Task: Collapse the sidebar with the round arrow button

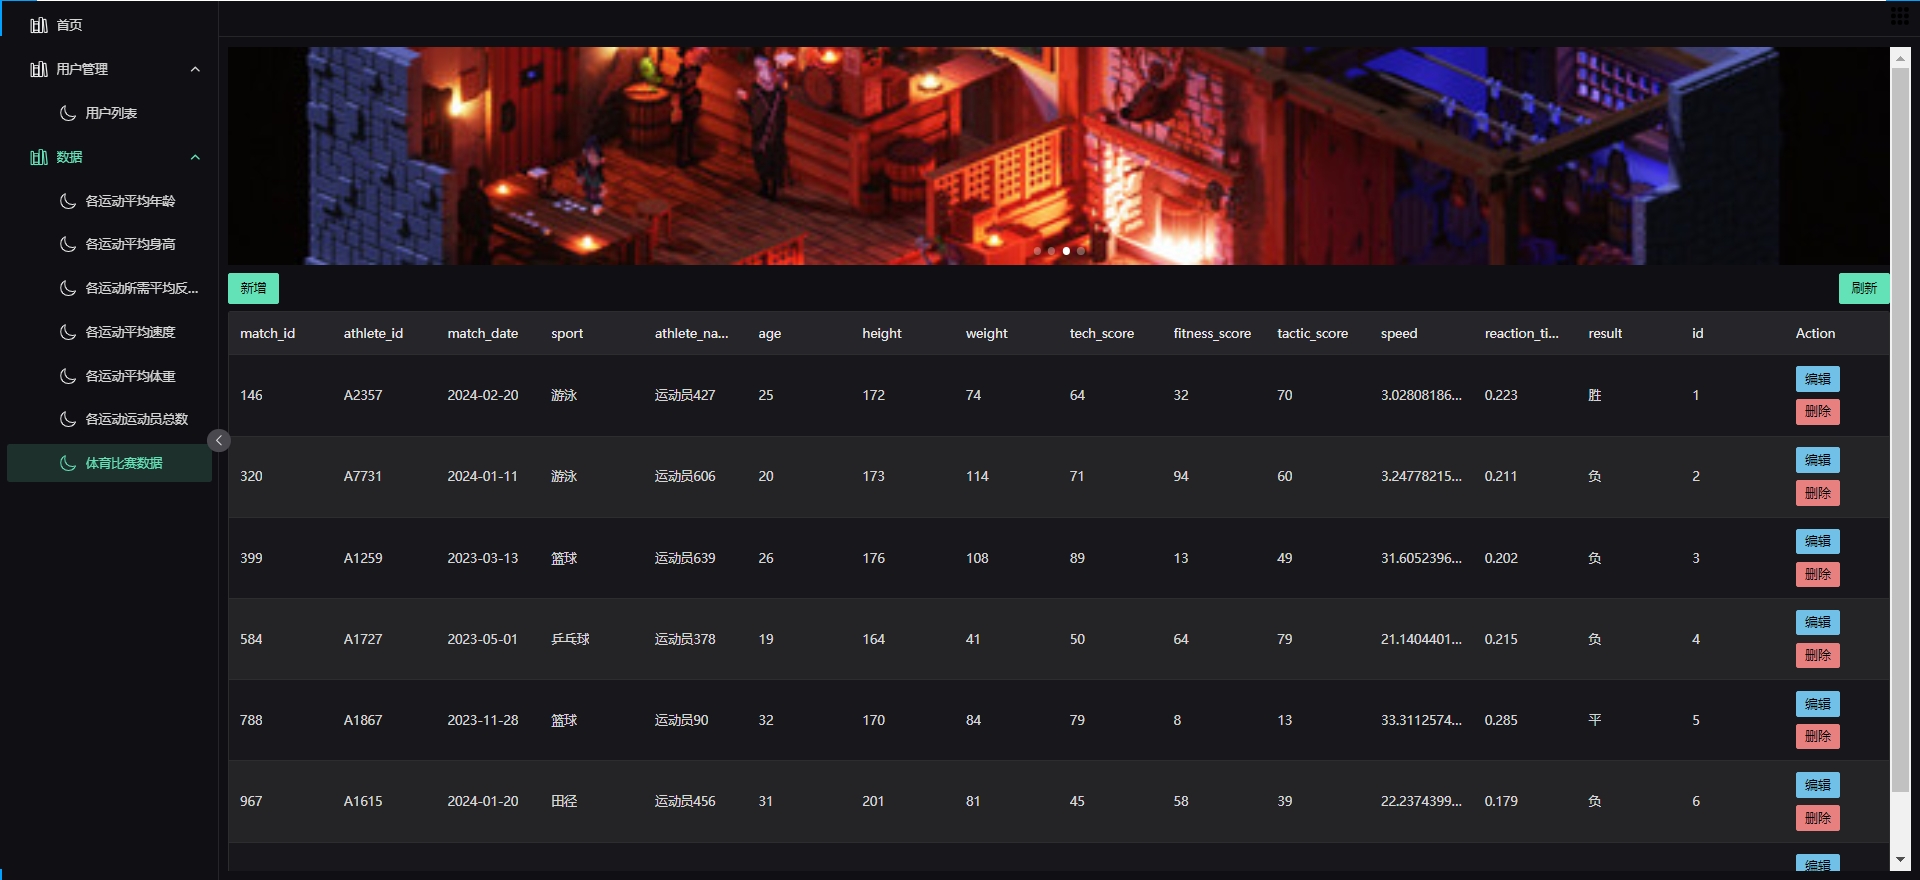Action: (219, 440)
